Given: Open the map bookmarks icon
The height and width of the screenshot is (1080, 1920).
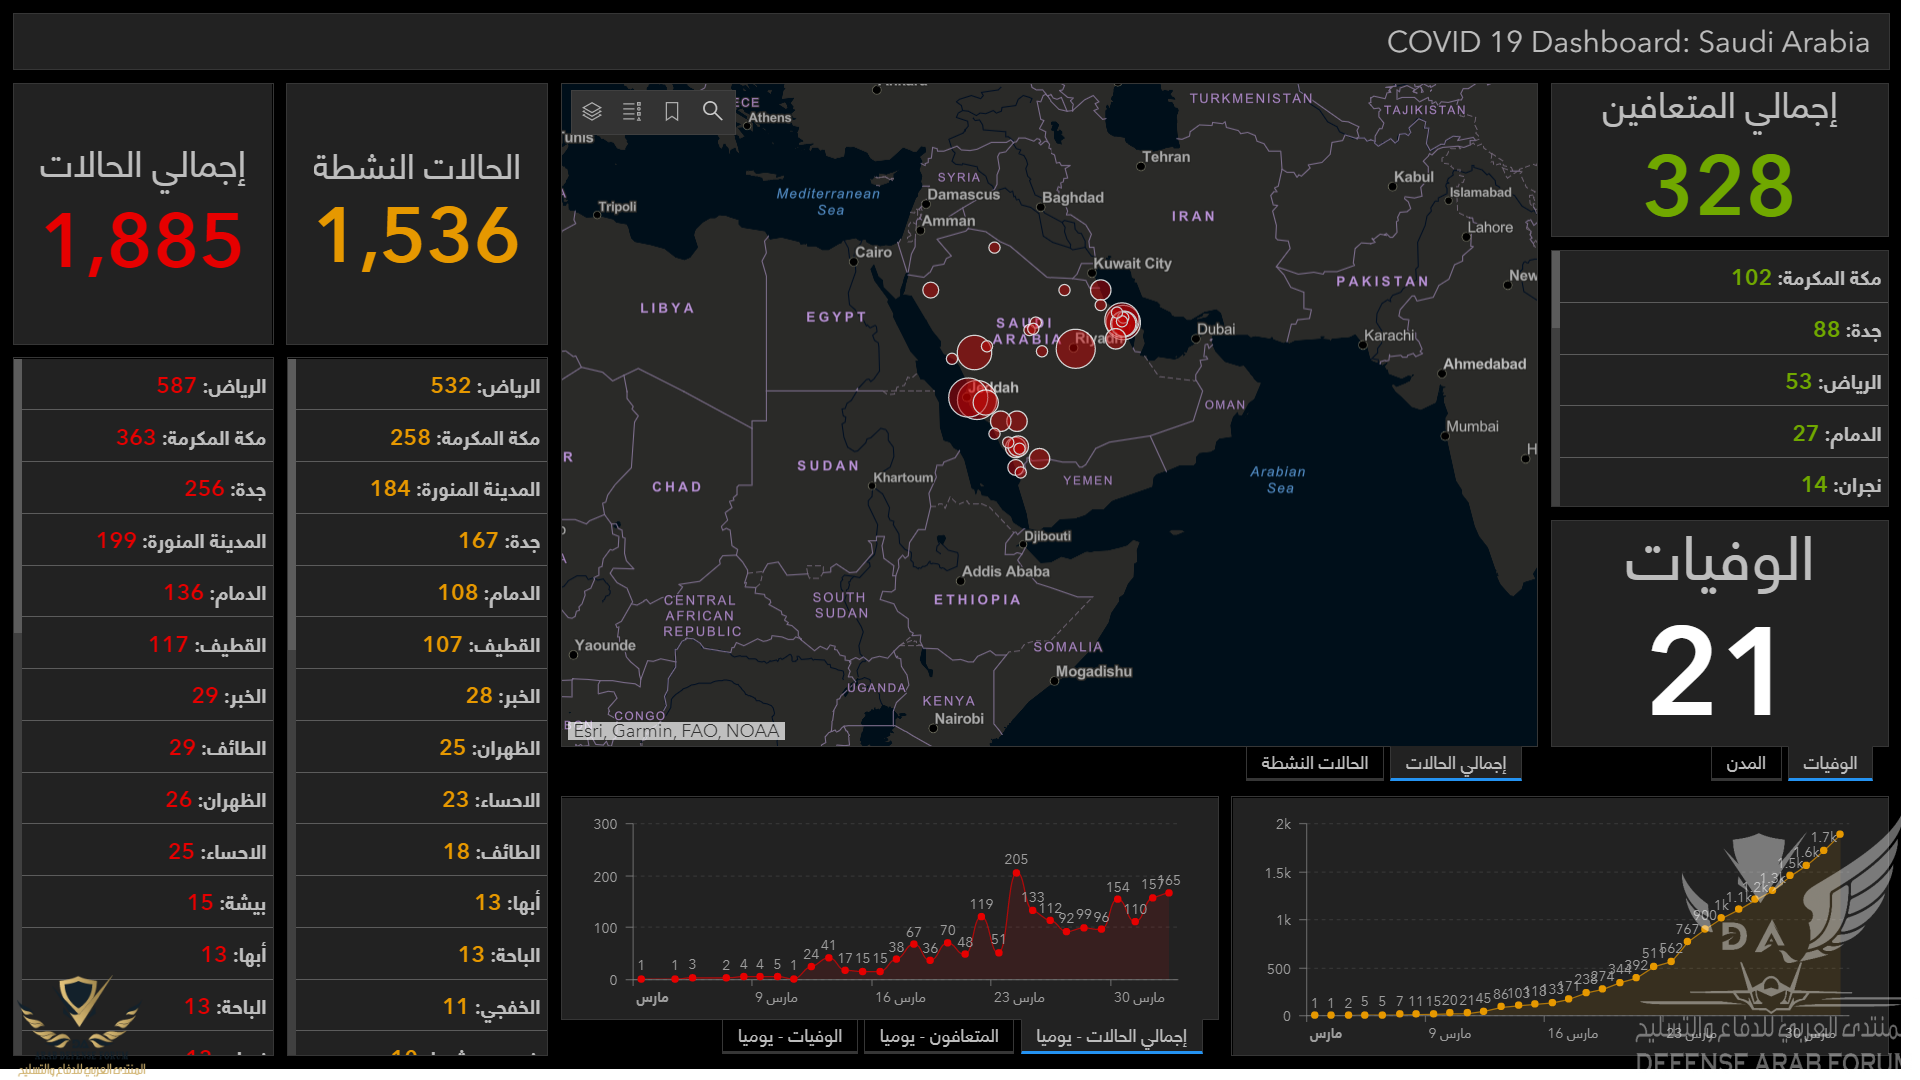Looking at the screenshot, I should tap(672, 111).
